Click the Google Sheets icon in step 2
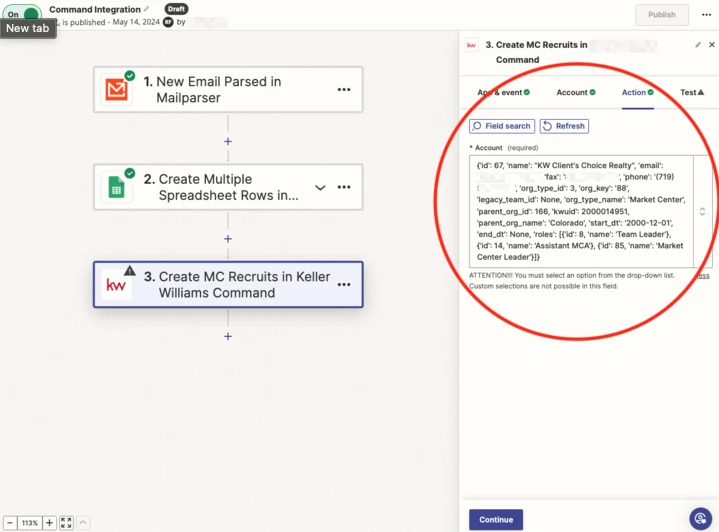Image resolution: width=719 pixels, height=532 pixels. coord(116,187)
